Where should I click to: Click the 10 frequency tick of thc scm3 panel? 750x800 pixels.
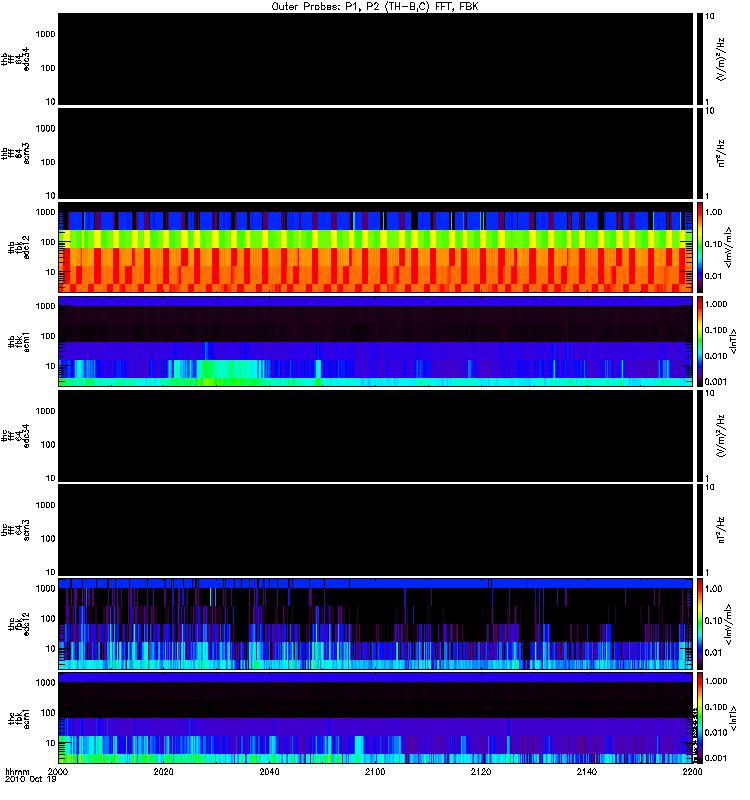(51, 572)
